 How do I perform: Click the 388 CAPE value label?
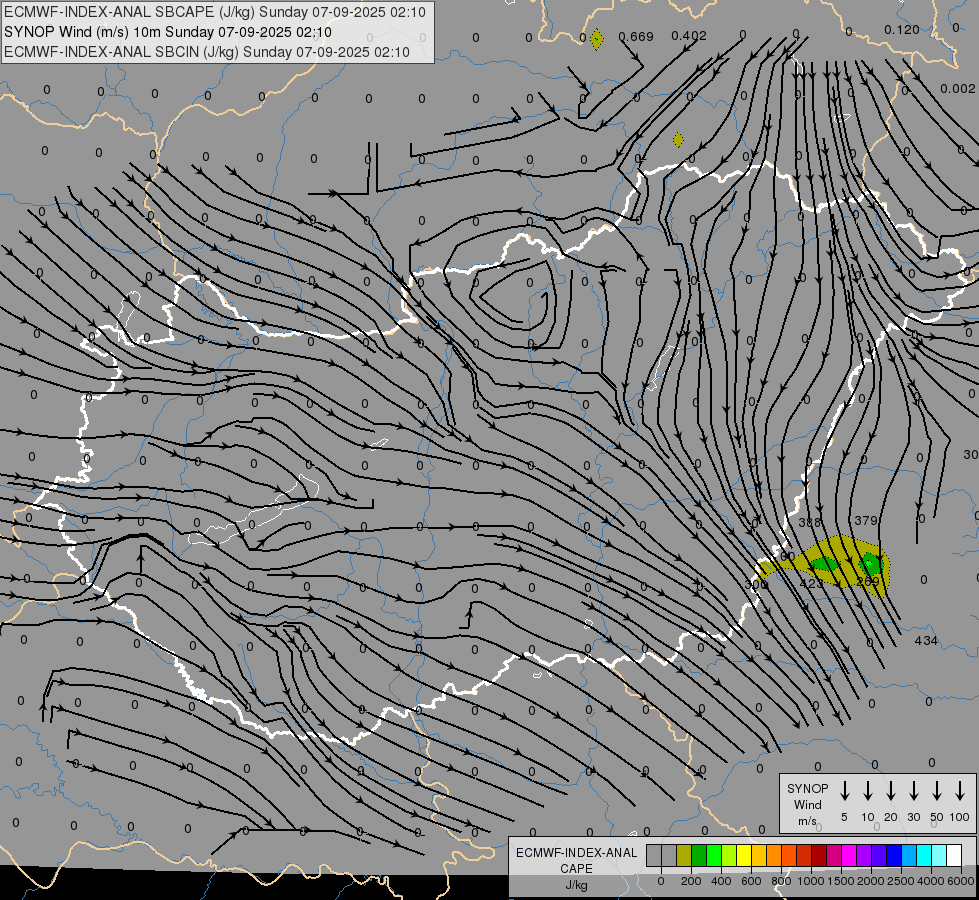809,522
